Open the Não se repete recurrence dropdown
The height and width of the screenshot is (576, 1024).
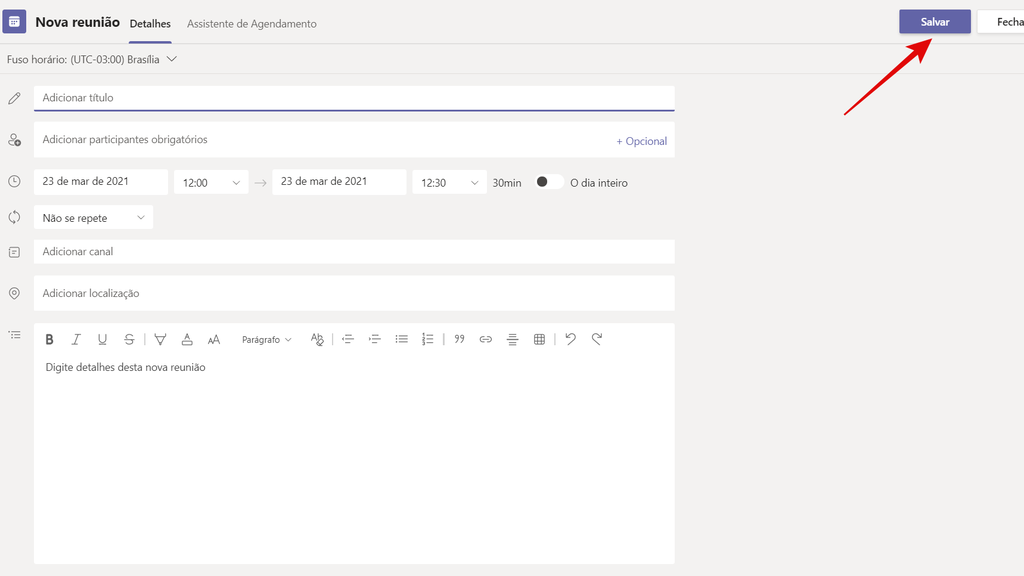tap(93, 217)
